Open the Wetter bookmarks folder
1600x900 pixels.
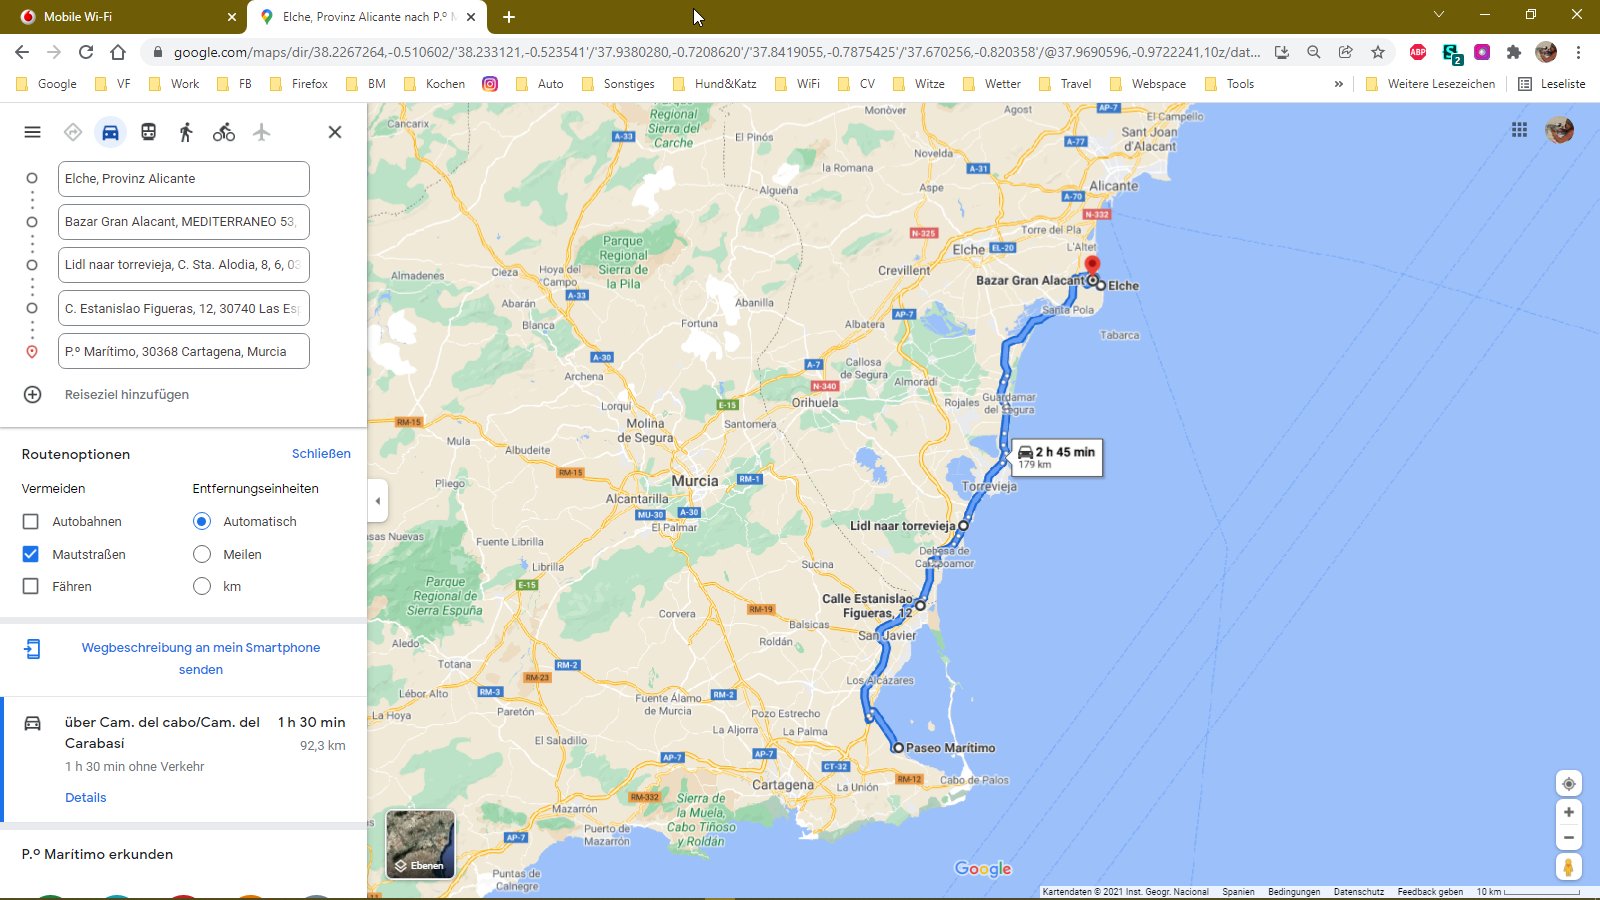click(991, 84)
